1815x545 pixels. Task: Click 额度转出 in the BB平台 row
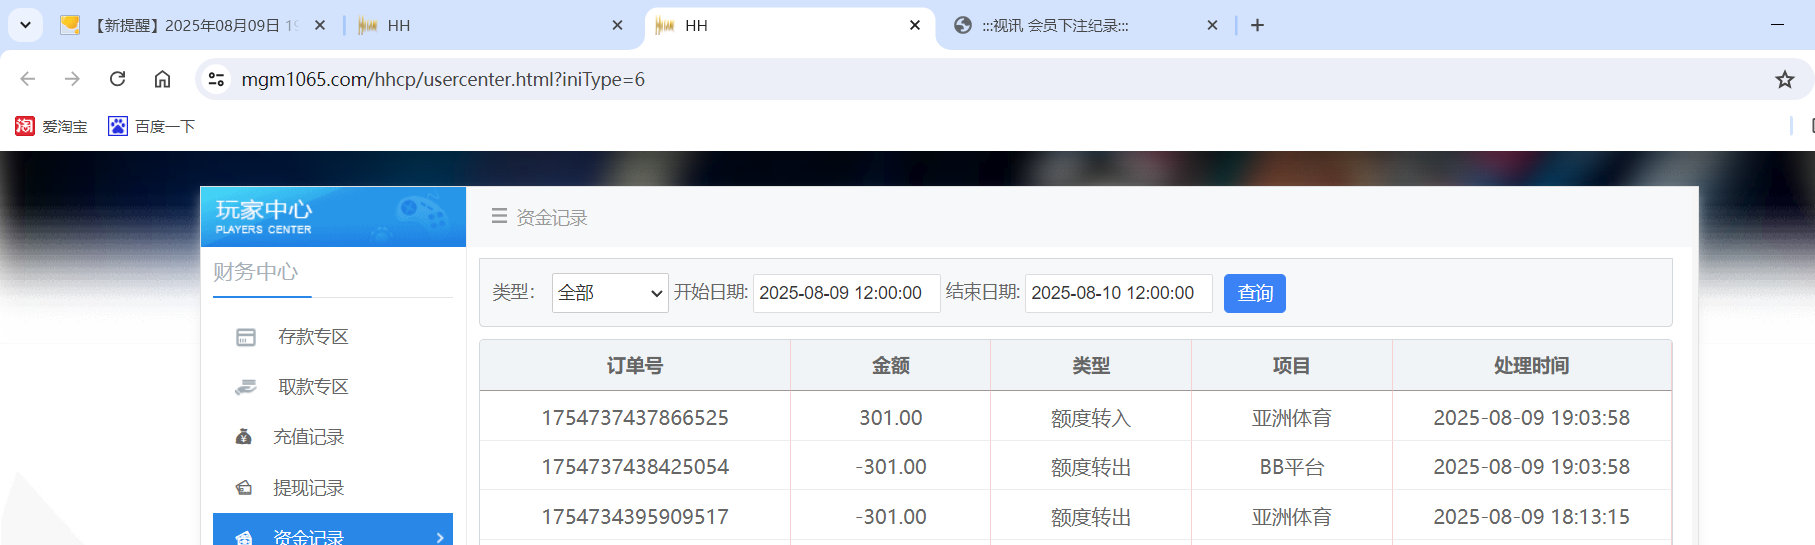(1091, 467)
